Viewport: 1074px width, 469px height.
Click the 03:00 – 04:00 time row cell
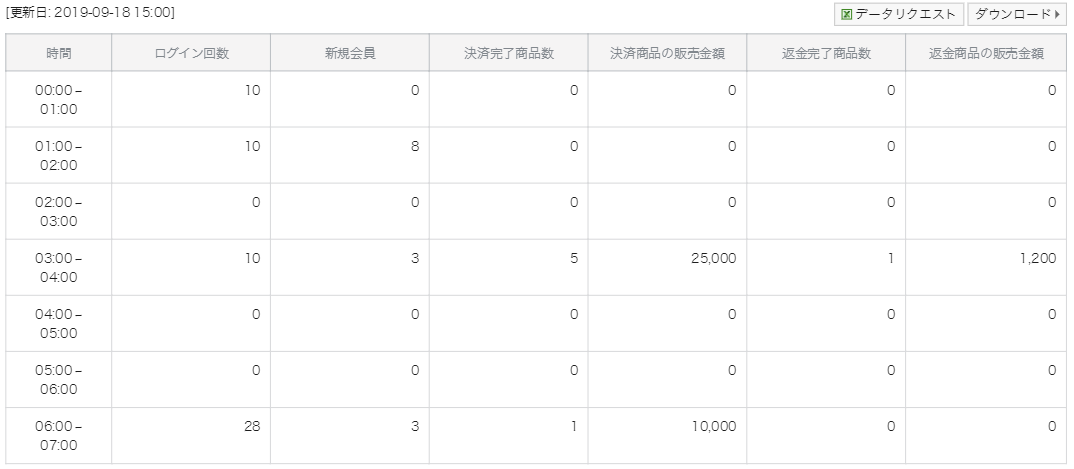pos(59,268)
